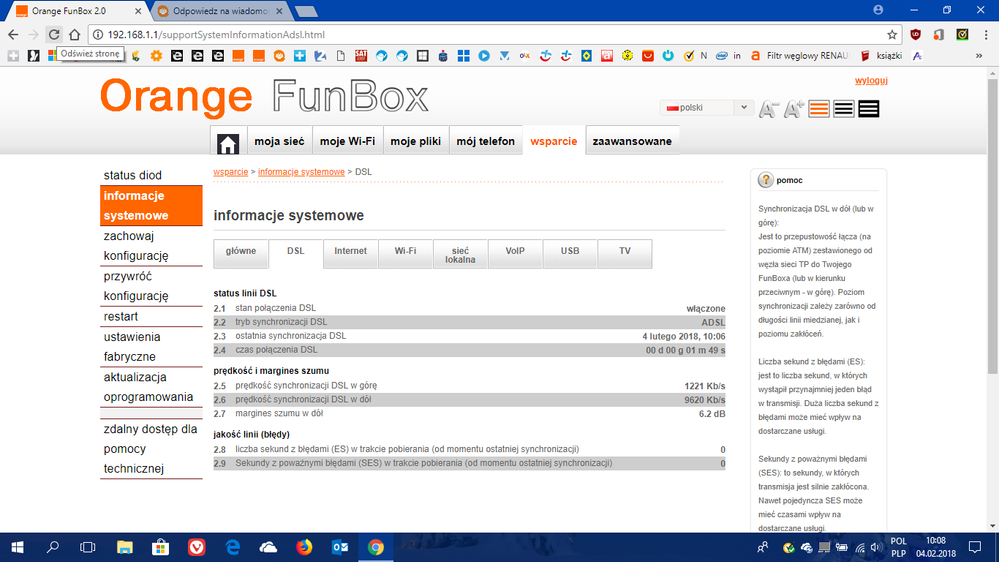Increase font size with A+ icon

pyautogui.click(x=794, y=109)
